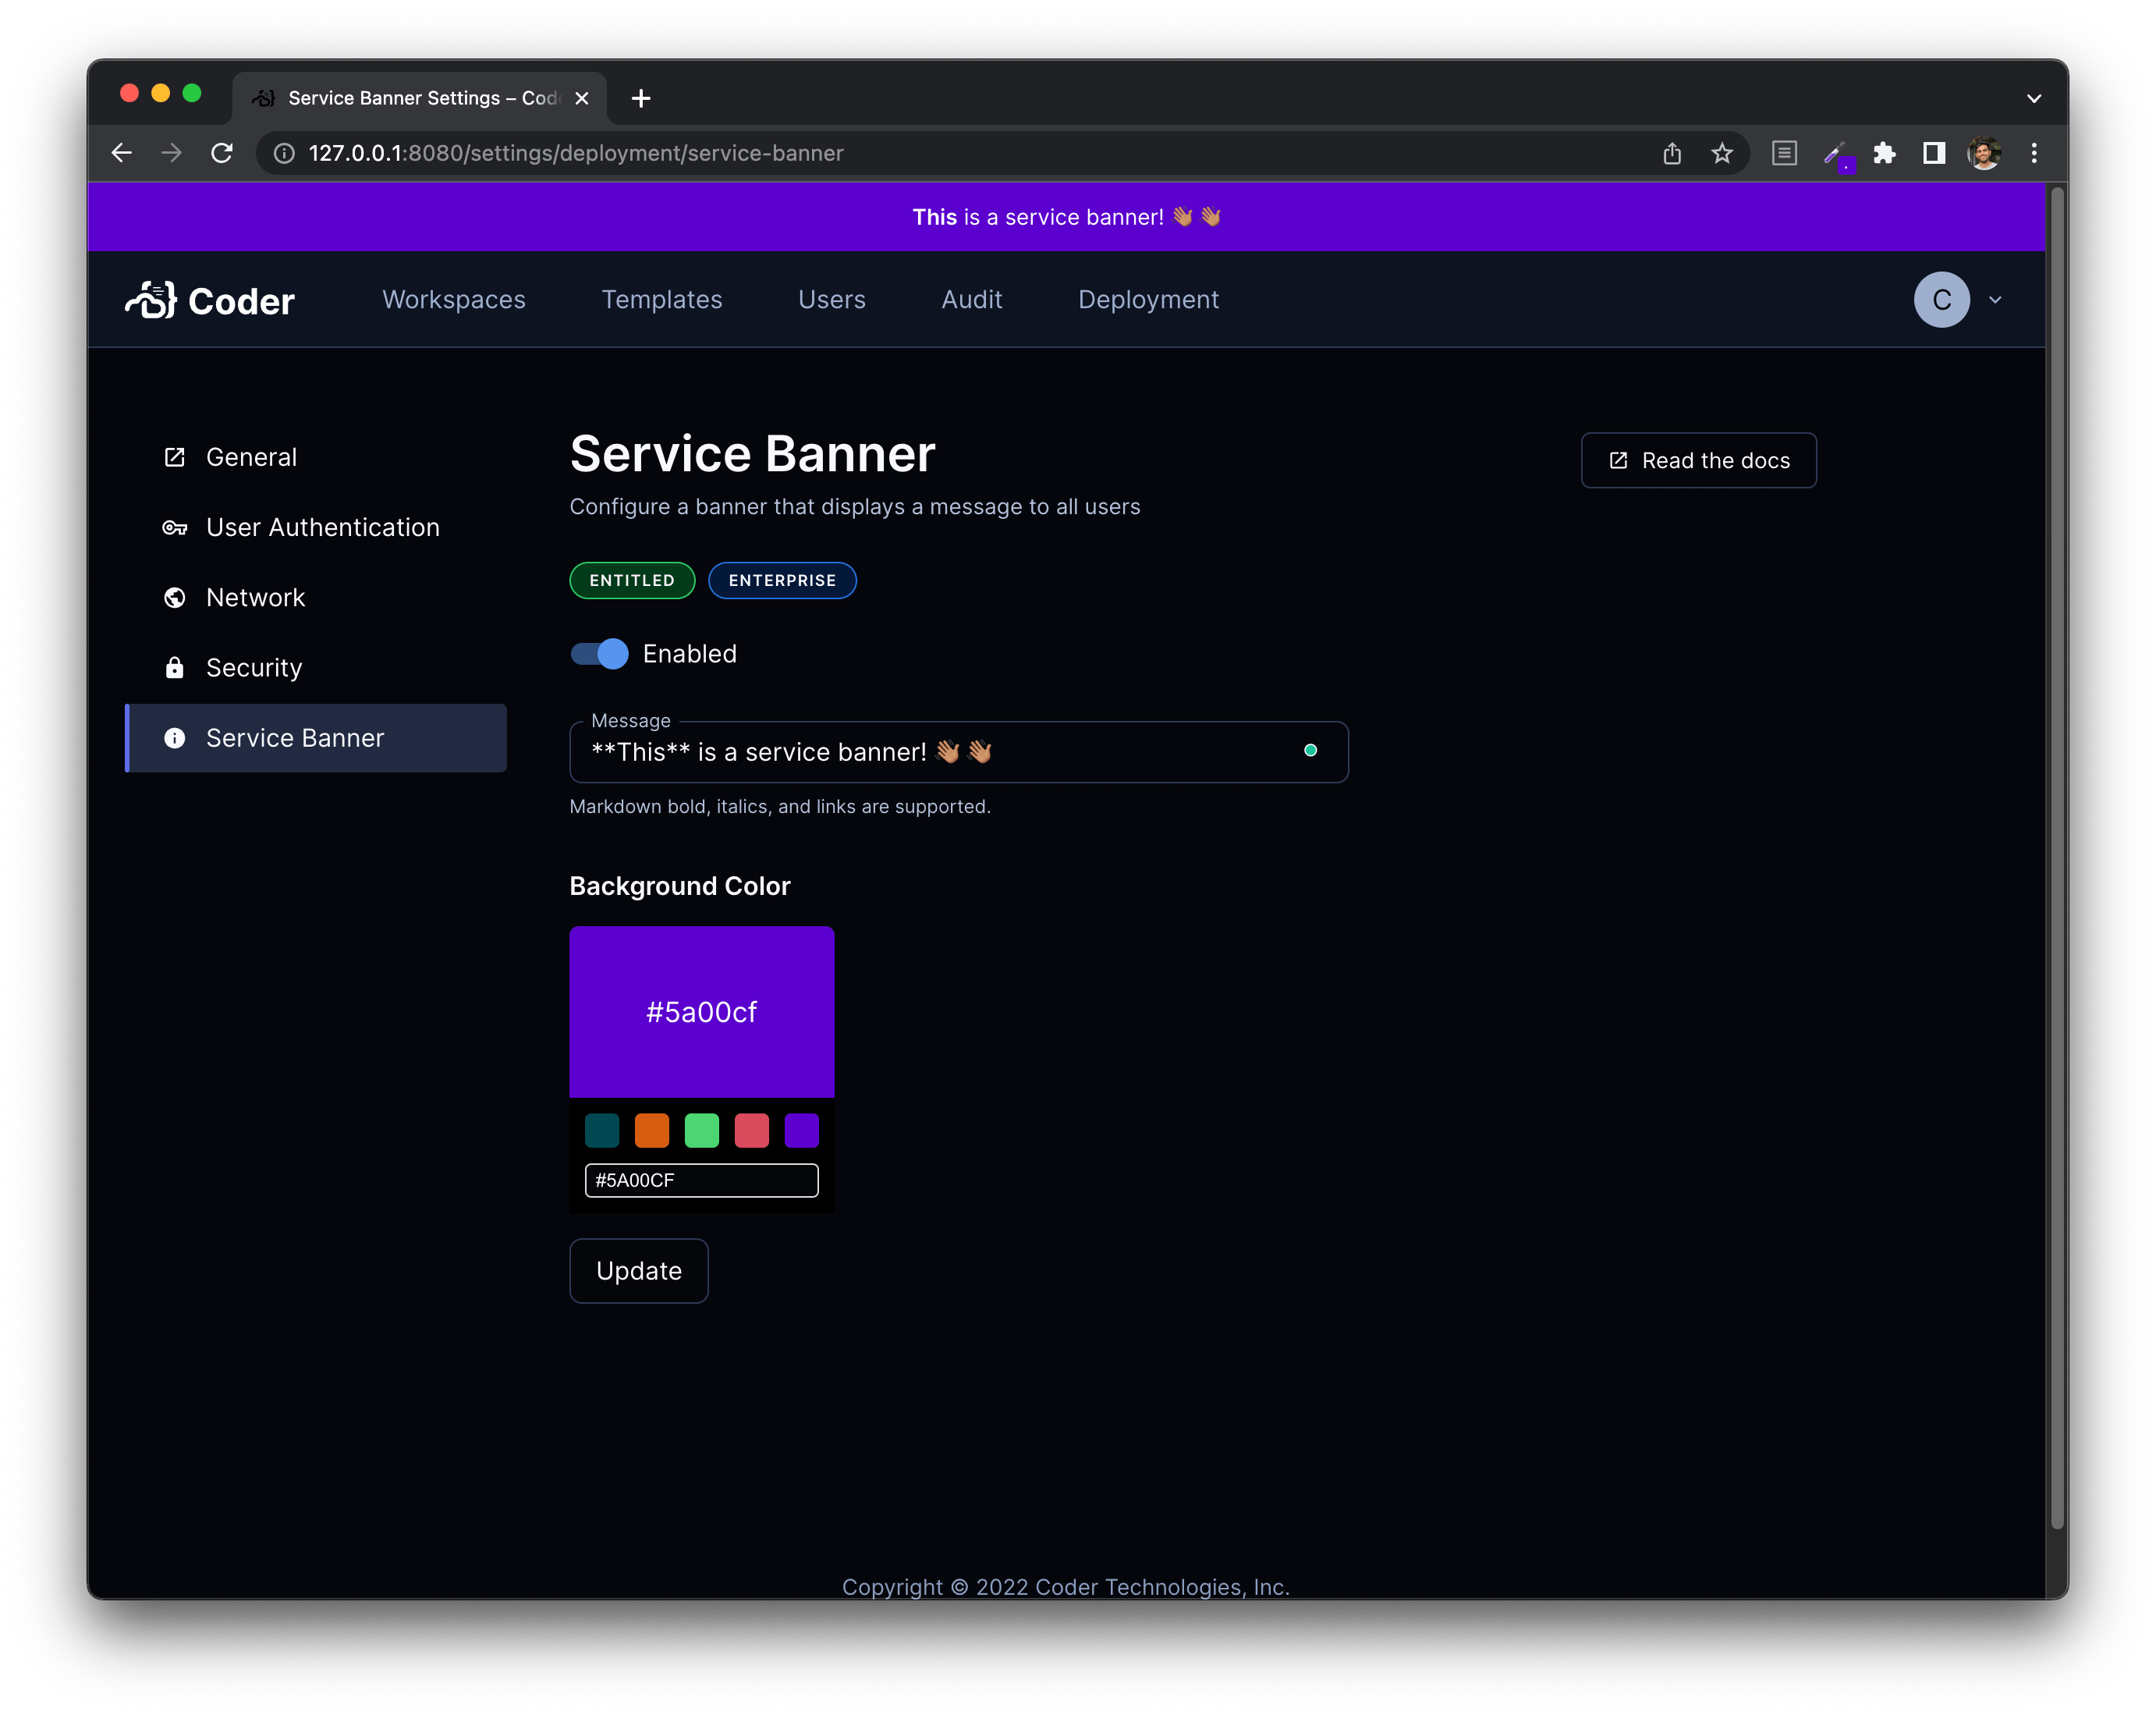Expand the user avatar dropdown chevron
The image size is (2156, 1715).
coord(1995,300)
